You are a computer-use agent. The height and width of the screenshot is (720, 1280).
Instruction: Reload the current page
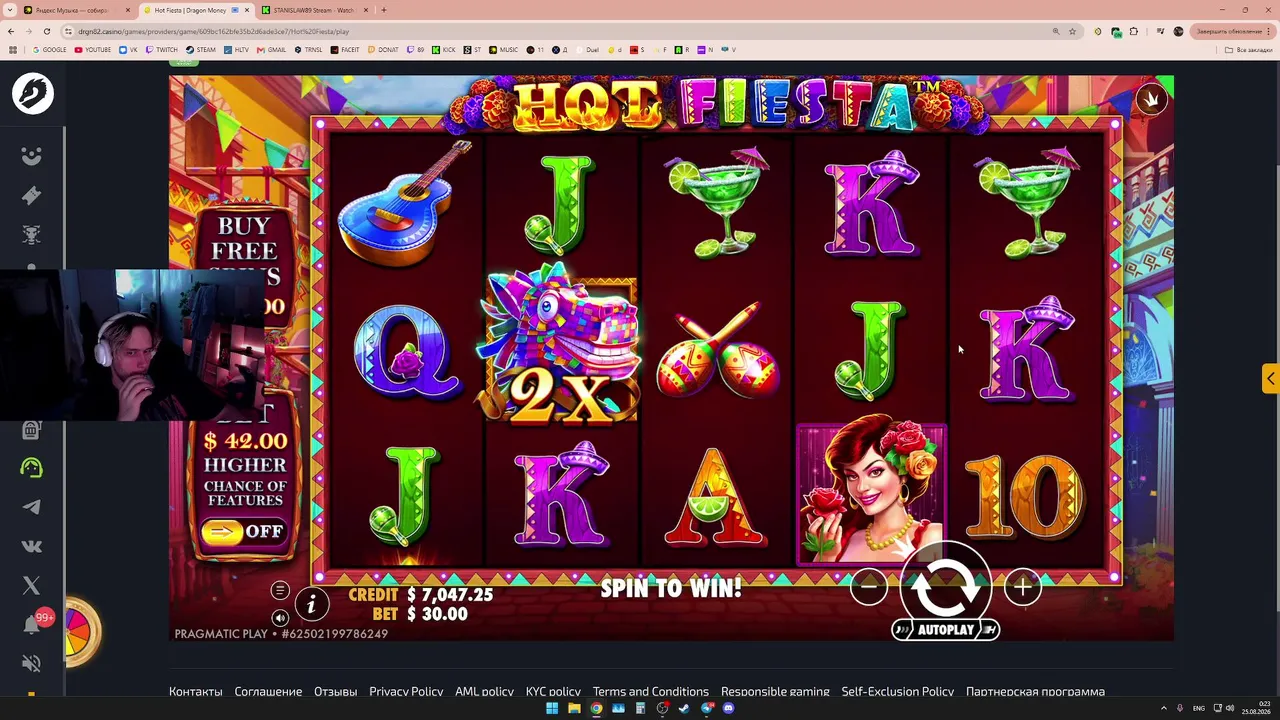pyautogui.click(x=48, y=31)
